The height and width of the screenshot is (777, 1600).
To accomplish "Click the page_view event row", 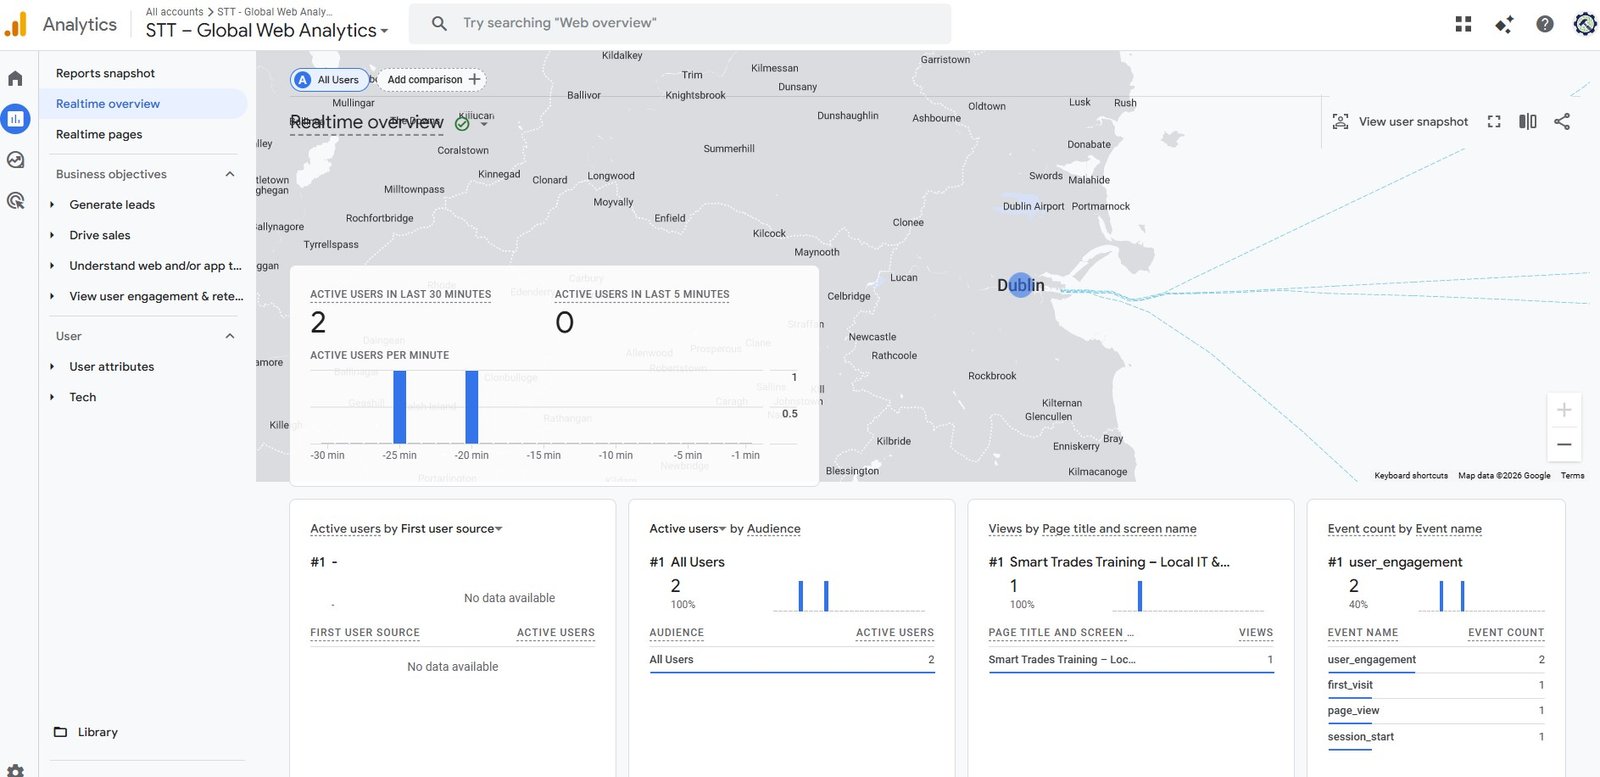I will (x=1435, y=711).
